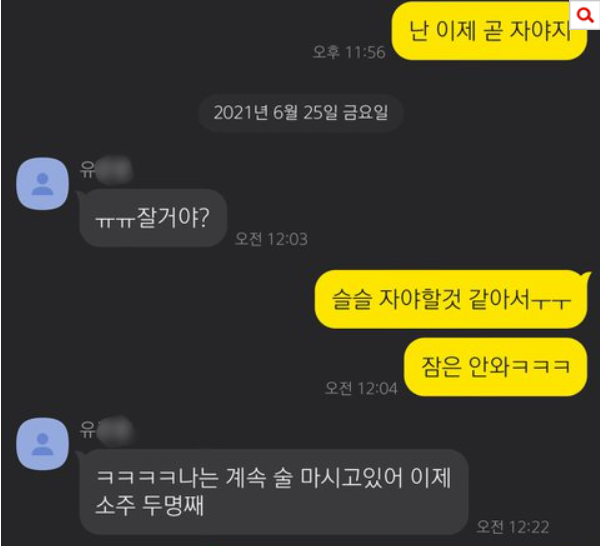Tap sender name 유 above ㅠㅠ잘거야?
Image resolution: width=600 pixels, height=546 pixels.
87,169
